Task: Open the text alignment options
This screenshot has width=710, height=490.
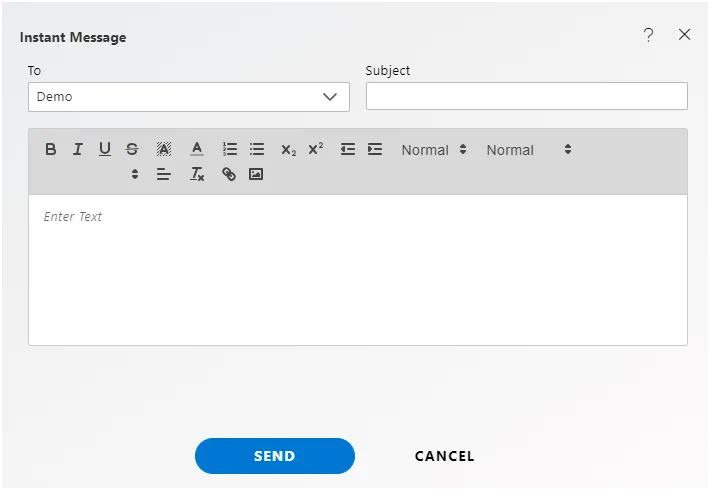Action: tap(163, 174)
